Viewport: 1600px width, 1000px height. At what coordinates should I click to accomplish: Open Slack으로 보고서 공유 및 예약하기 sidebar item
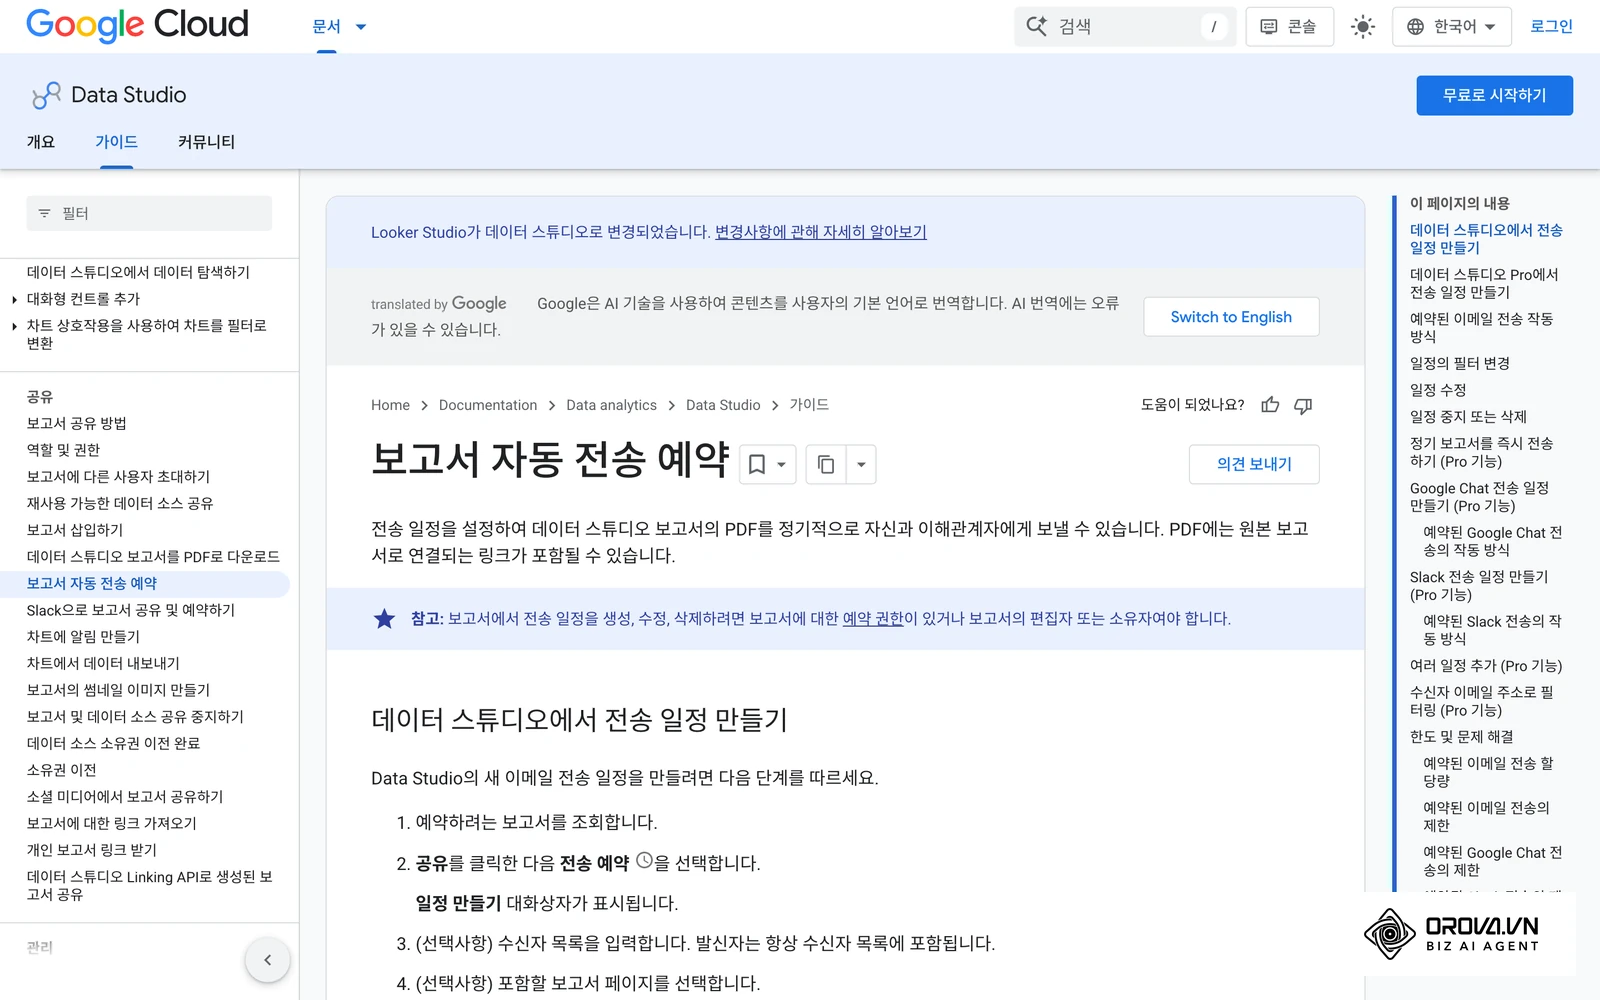(131, 610)
